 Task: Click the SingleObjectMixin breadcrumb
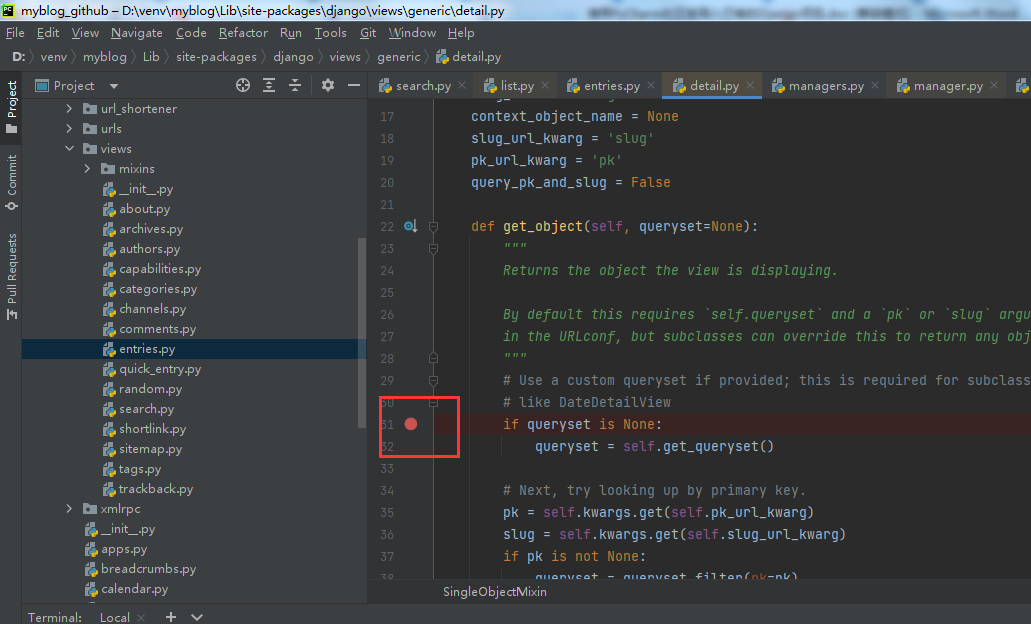coord(495,591)
